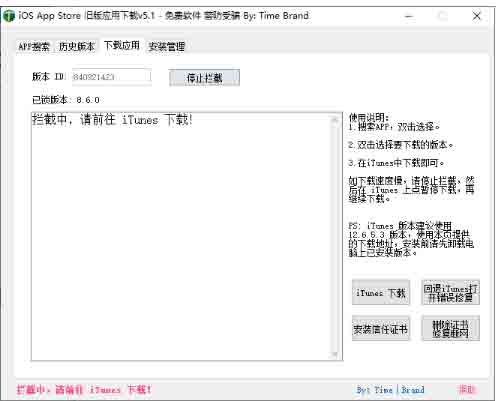Go to the 安装管理 tab
This screenshot has height=401, width=496.
click(167, 46)
